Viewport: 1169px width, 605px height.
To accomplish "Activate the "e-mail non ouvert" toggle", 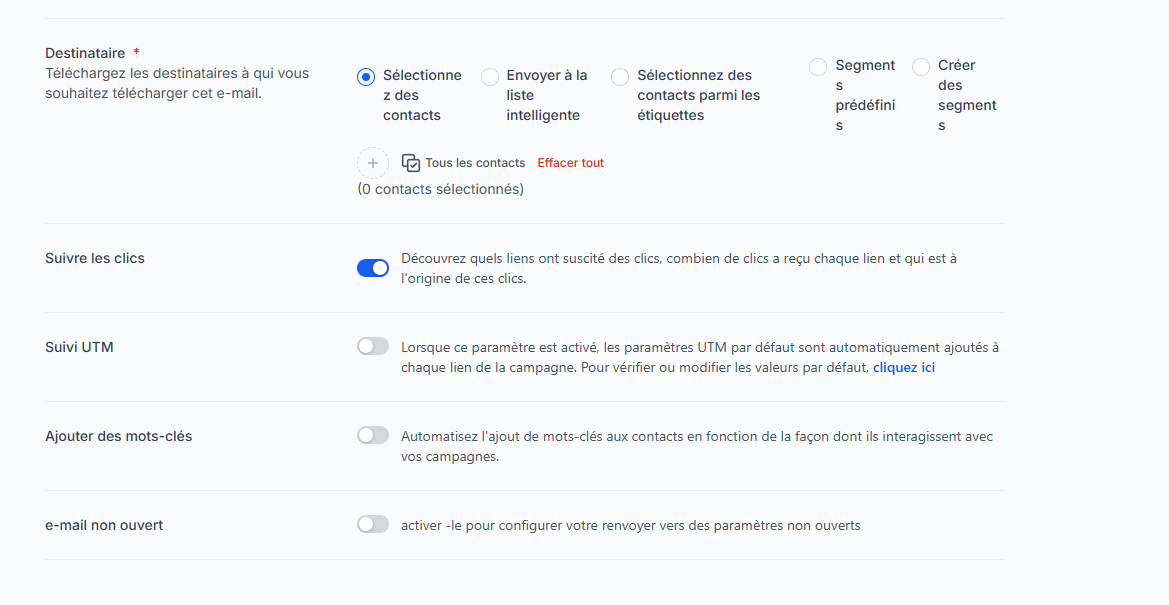I will pyautogui.click(x=373, y=524).
